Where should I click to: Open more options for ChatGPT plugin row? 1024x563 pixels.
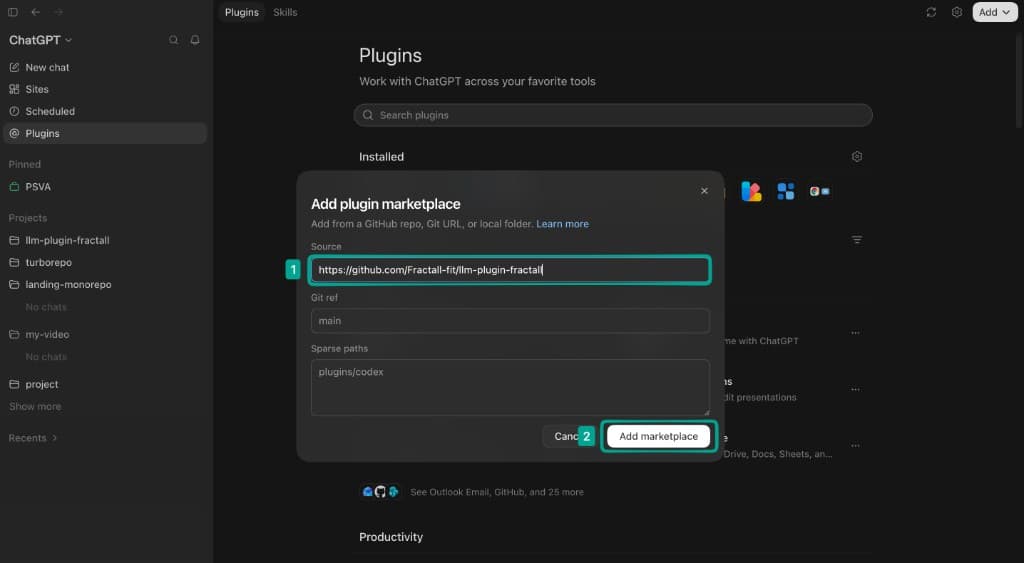click(856, 333)
